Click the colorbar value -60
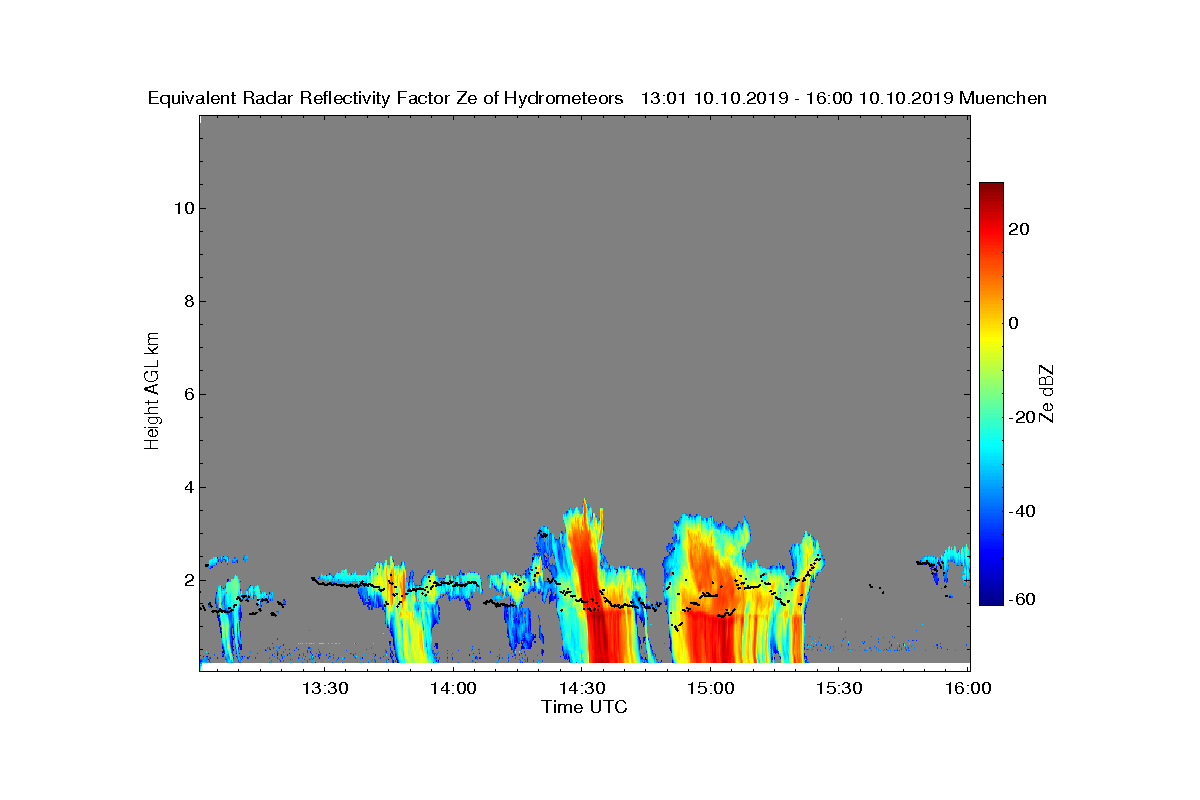The image size is (1200, 800). (x=1020, y=599)
